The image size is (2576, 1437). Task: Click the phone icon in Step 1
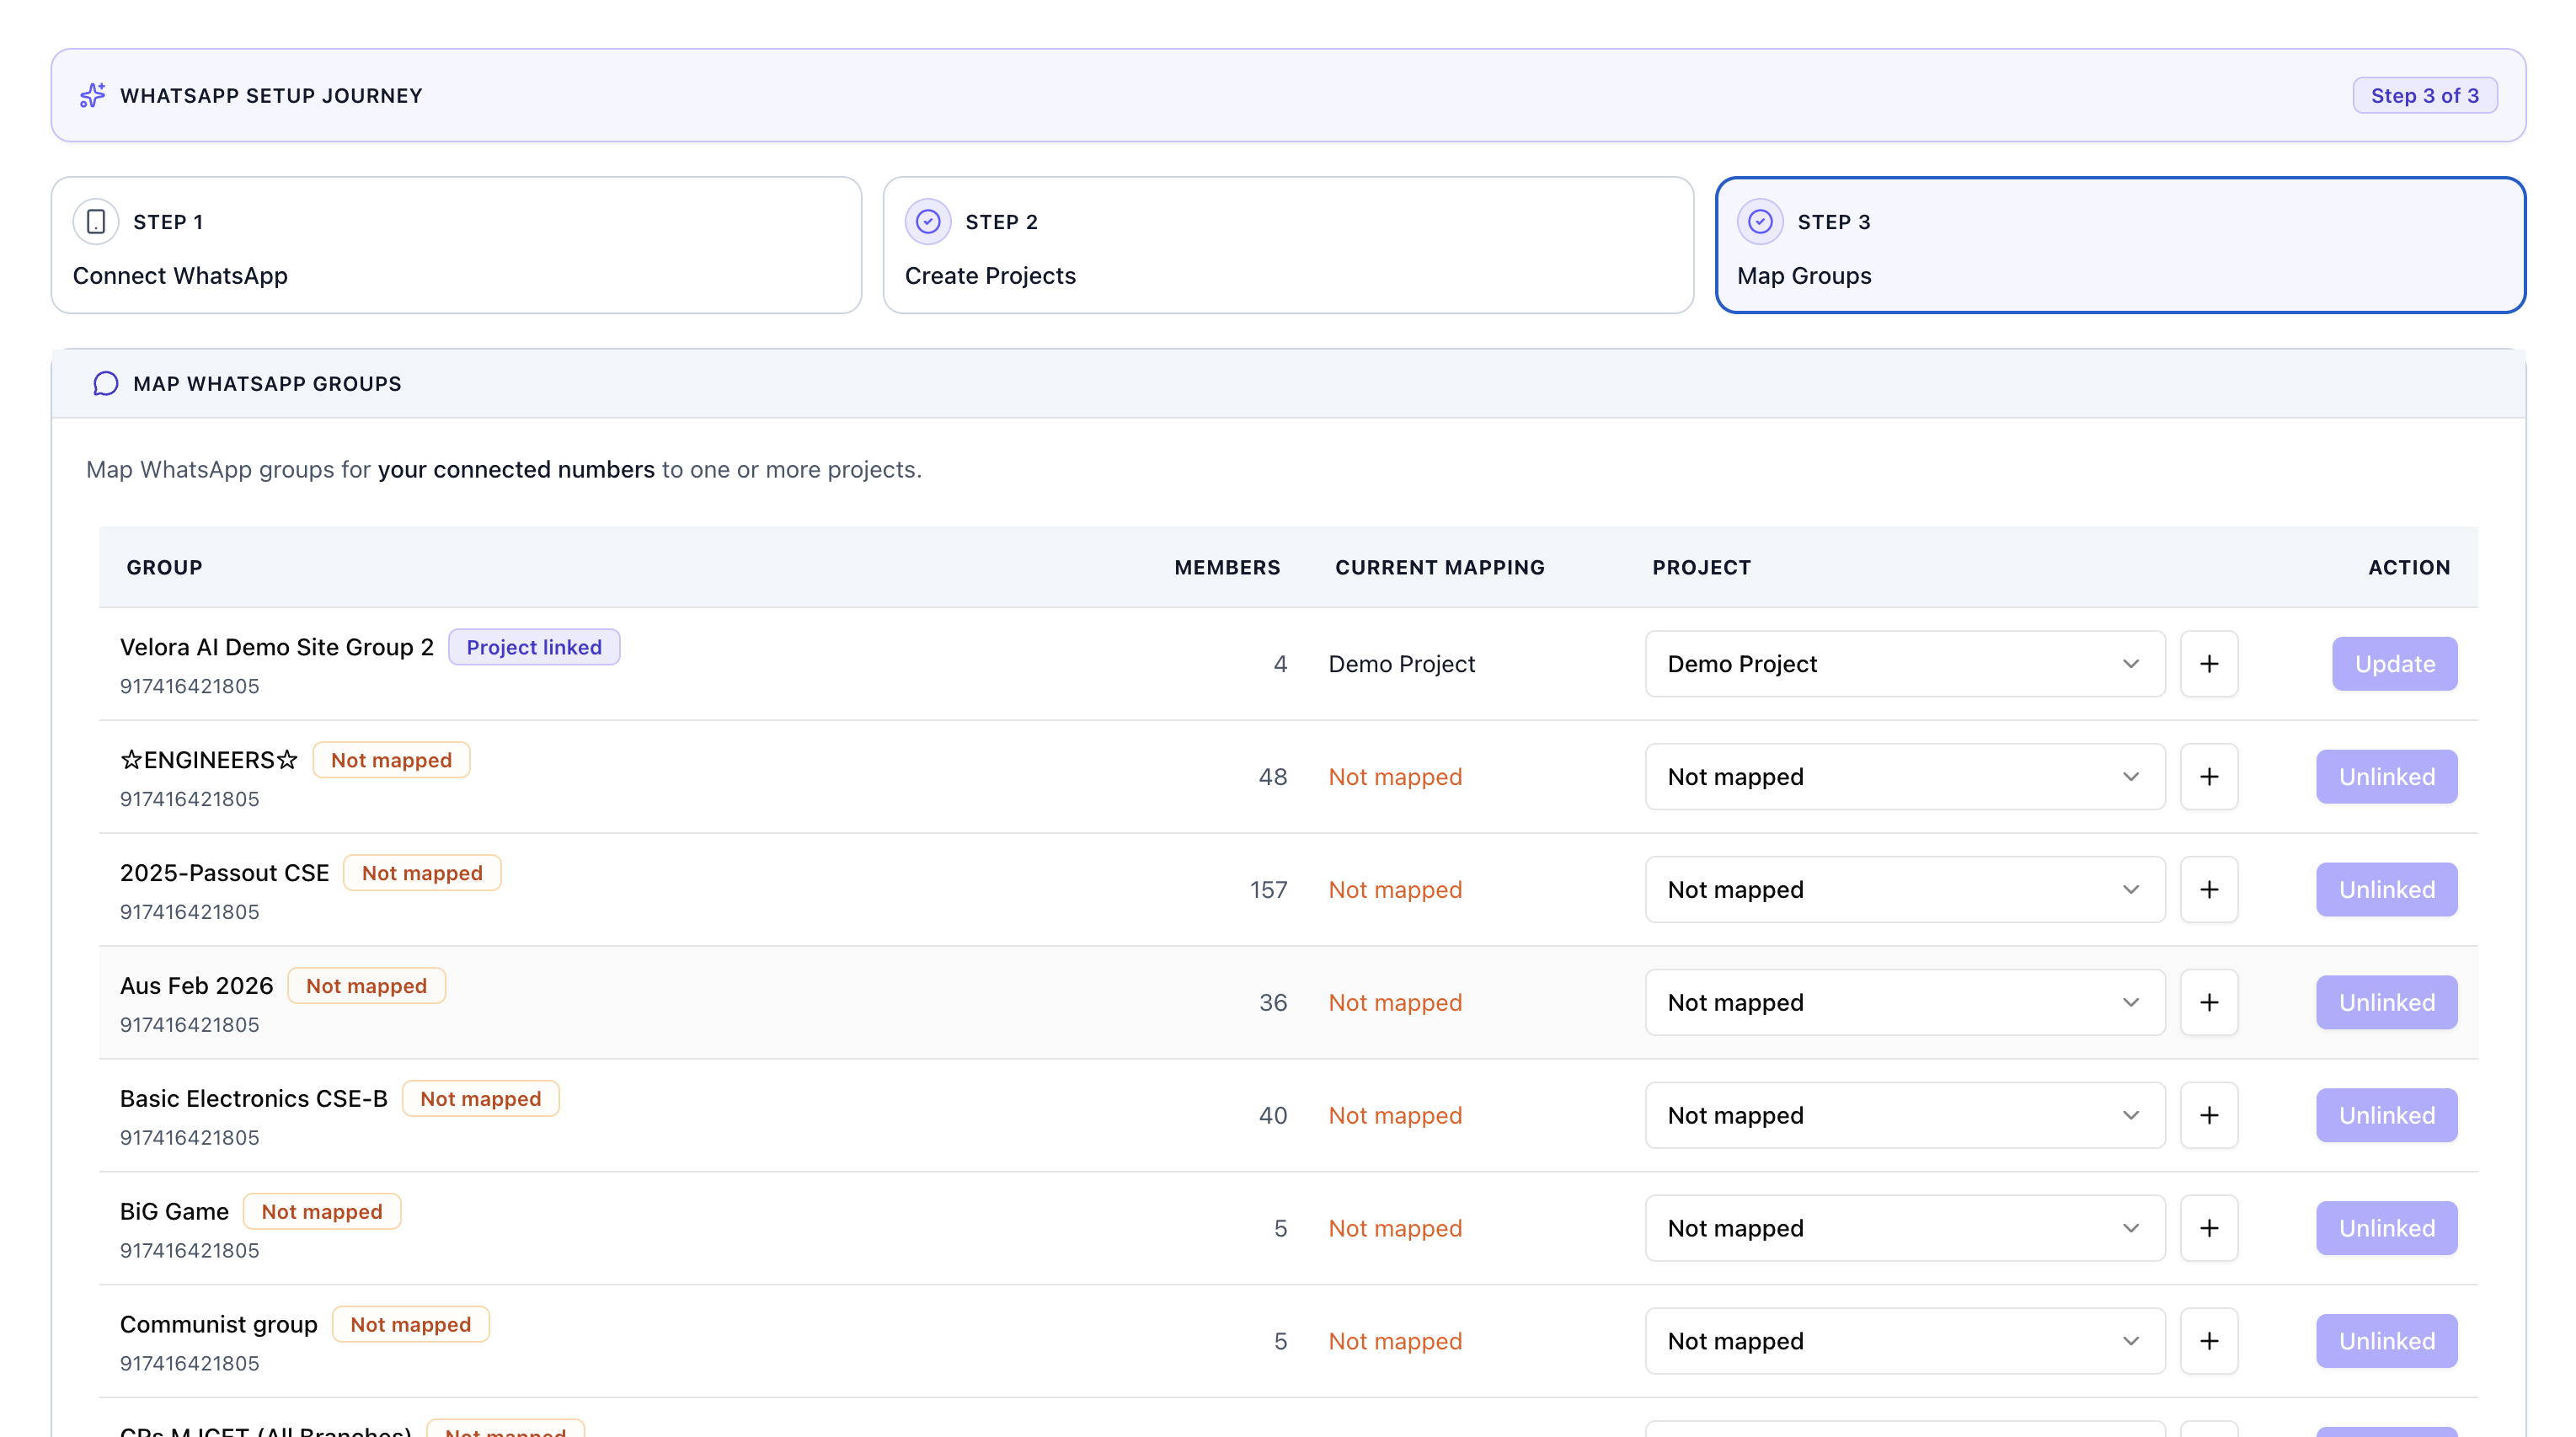click(96, 221)
